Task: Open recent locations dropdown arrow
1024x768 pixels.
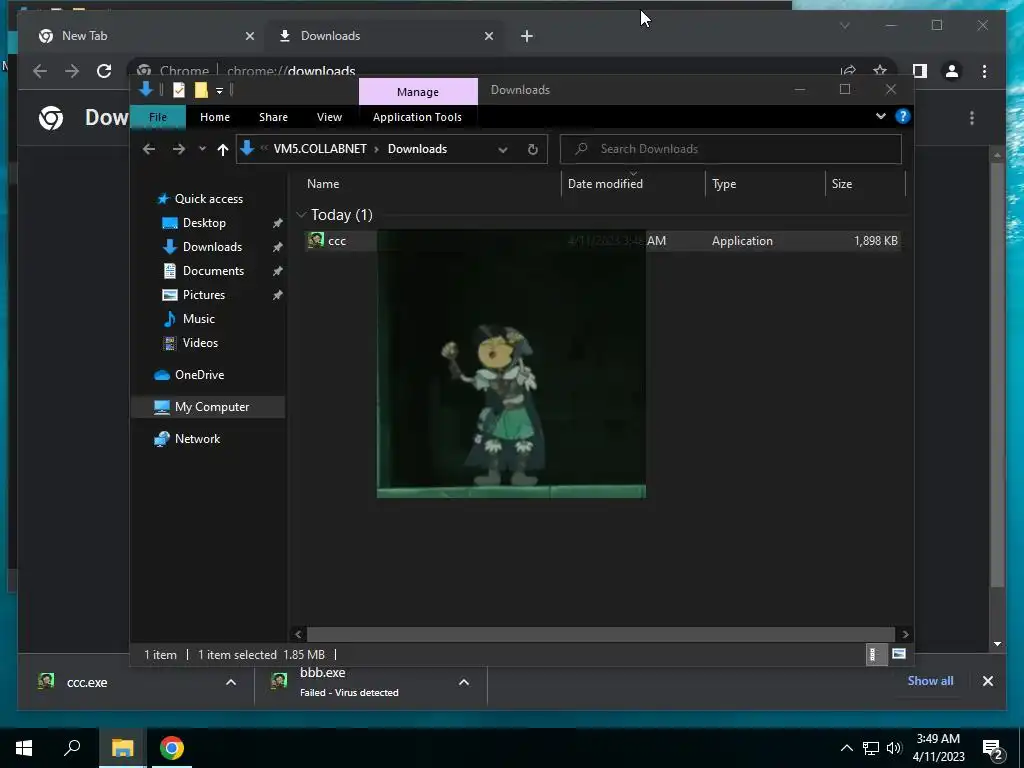Action: 202,149
